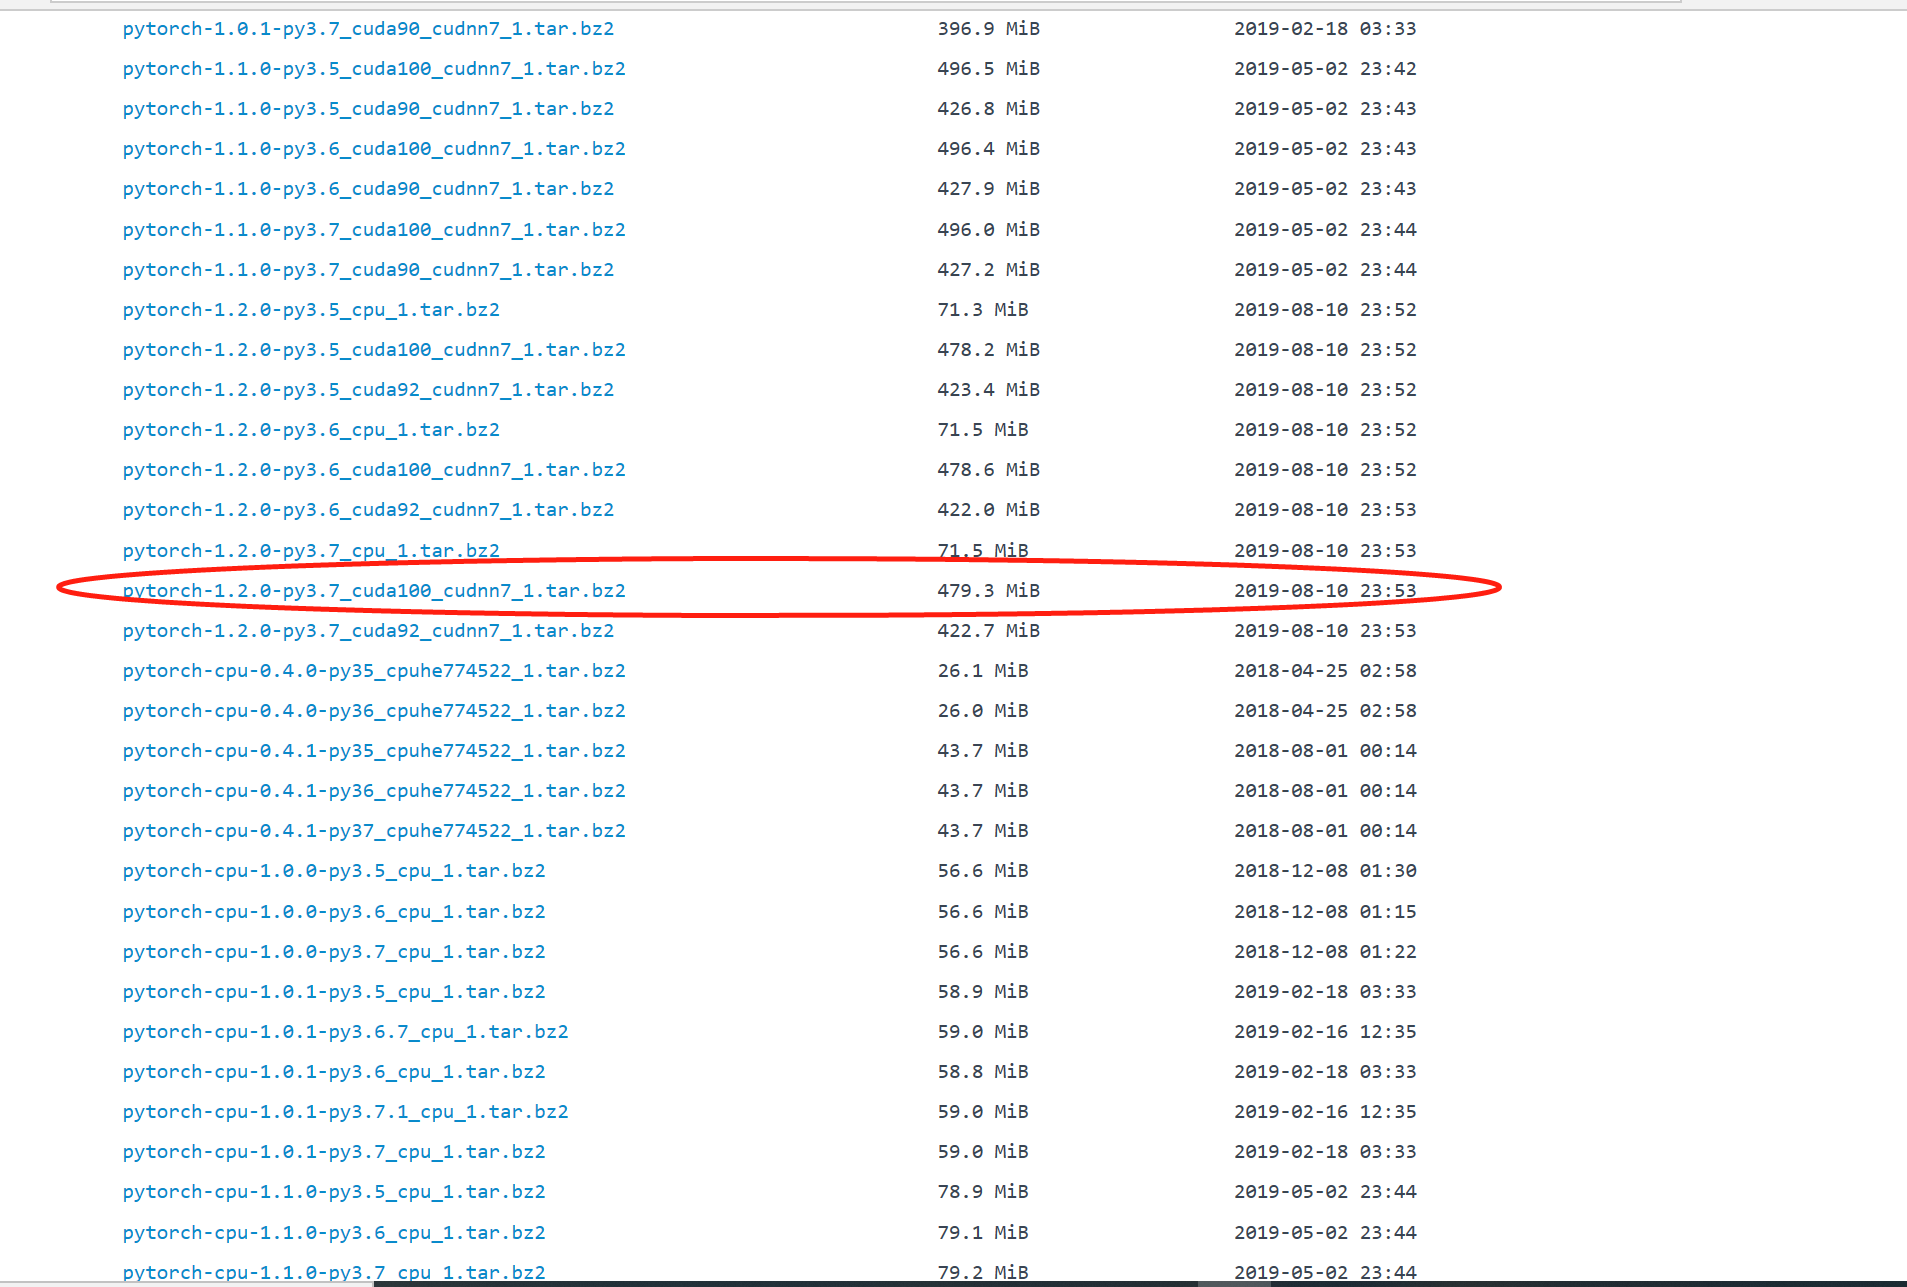The image size is (1907, 1287).
Task: Open pytorch-cpu-1.1.0-py3.7_cpu_1.tar.bz2
Action: (334, 1273)
